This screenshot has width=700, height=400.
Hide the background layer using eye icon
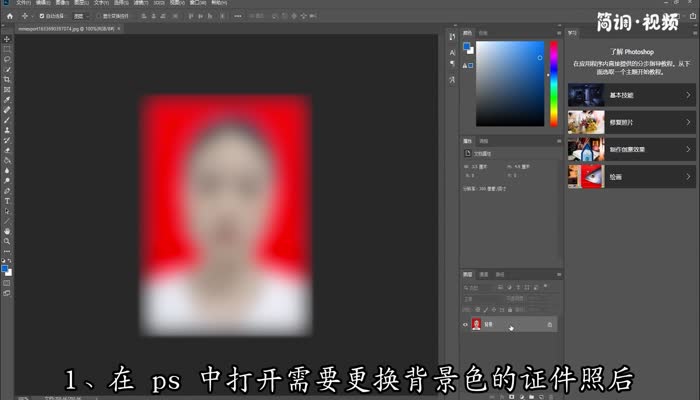[x=465, y=325]
